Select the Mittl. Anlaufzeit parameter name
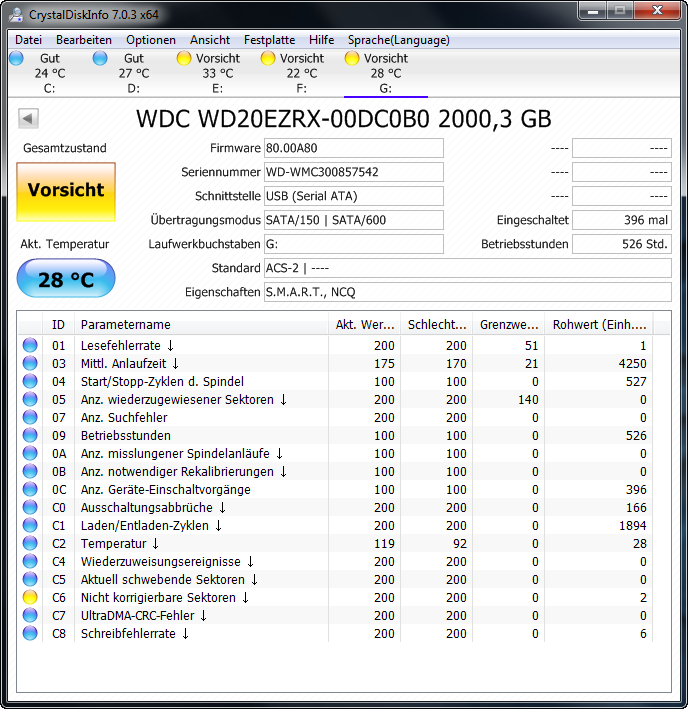The image size is (688, 709). [x=123, y=364]
